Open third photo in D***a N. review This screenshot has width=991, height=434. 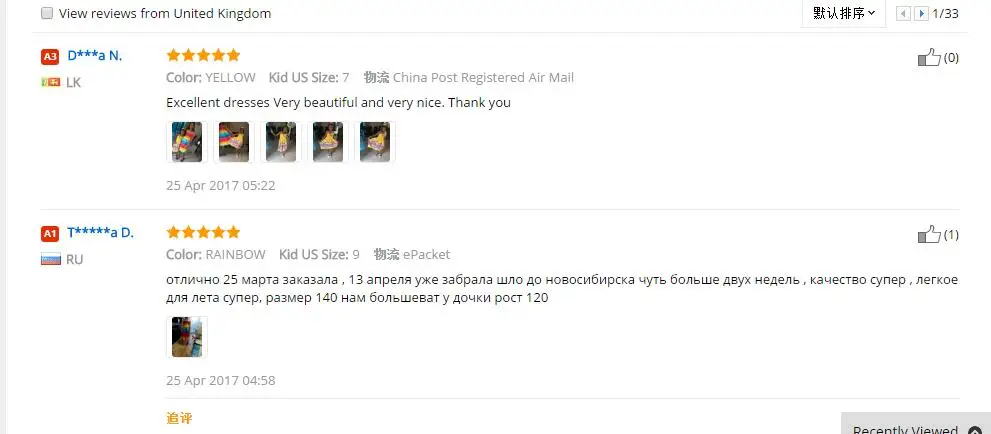click(281, 142)
